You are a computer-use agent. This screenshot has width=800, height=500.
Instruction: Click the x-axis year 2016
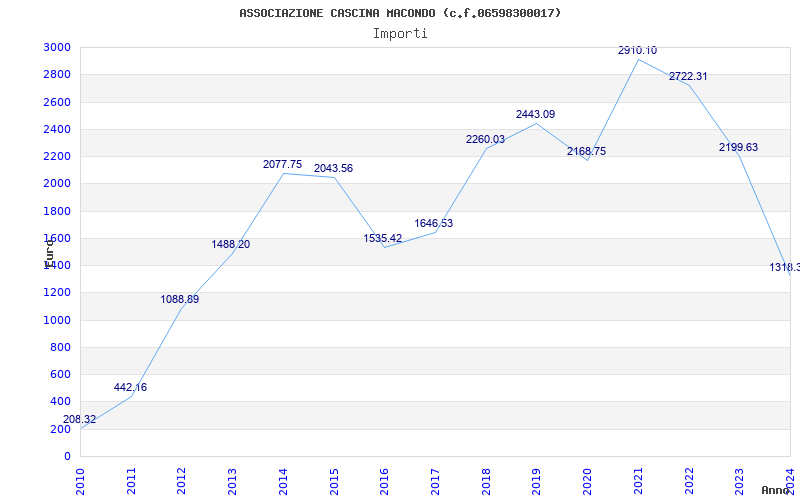(x=384, y=482)
